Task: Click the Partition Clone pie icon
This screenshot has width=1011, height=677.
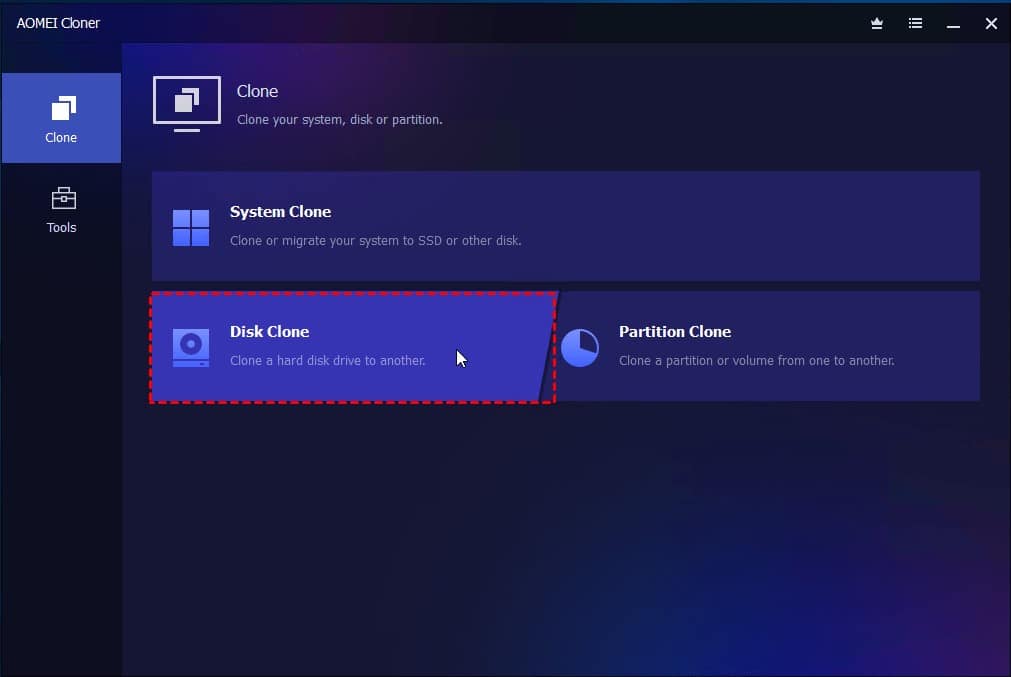Action: pyautogui.click(x=581, y=346)
